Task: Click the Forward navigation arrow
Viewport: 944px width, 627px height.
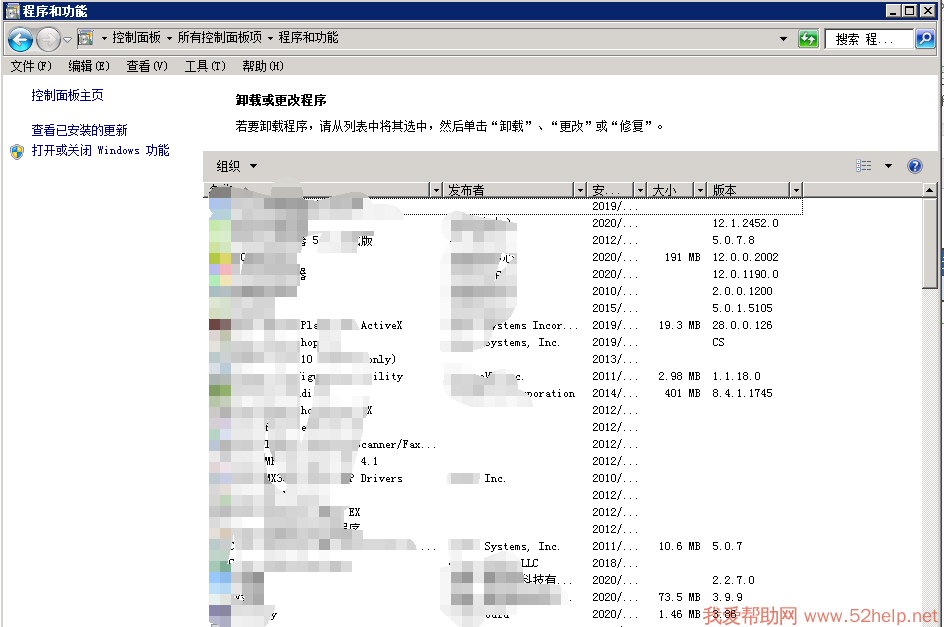Action: click(48, 40)
